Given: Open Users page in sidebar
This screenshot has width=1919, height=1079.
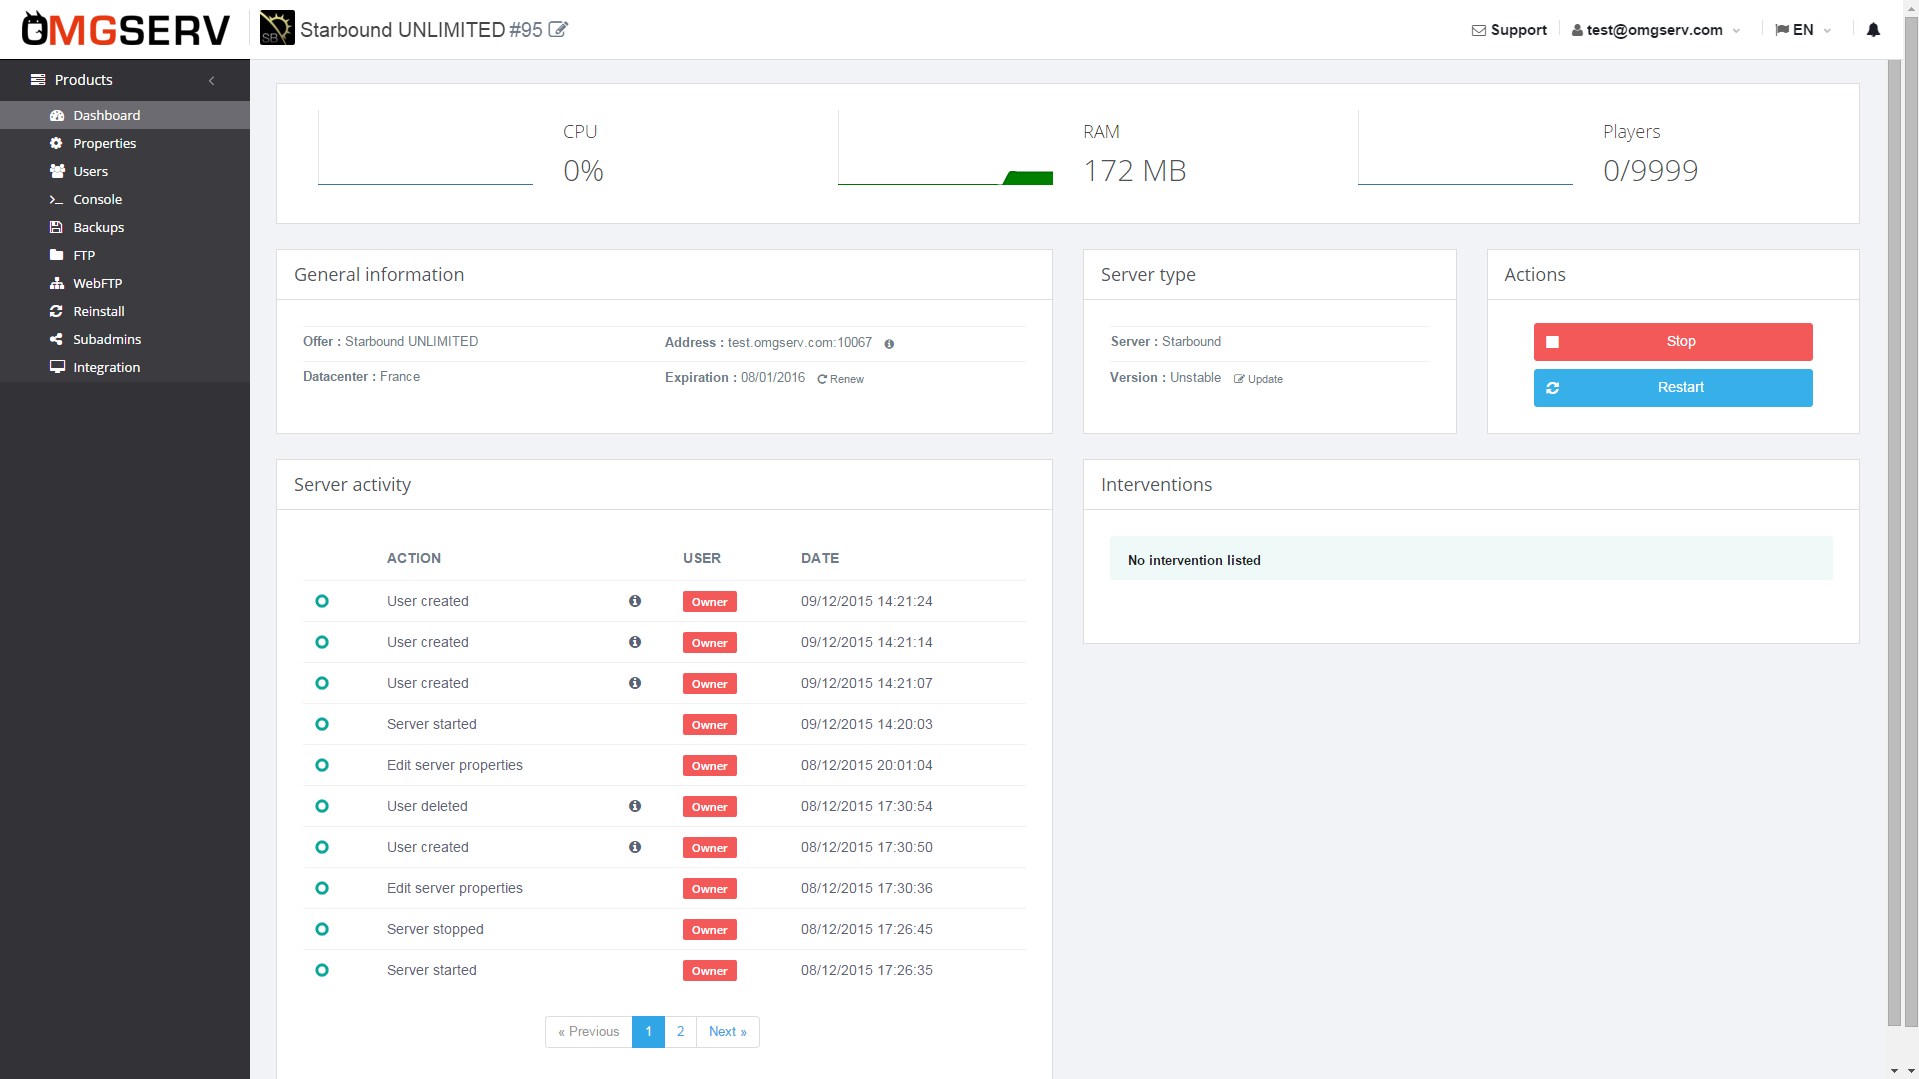Looking at the screenshot, I should click(x=125, y=171).
